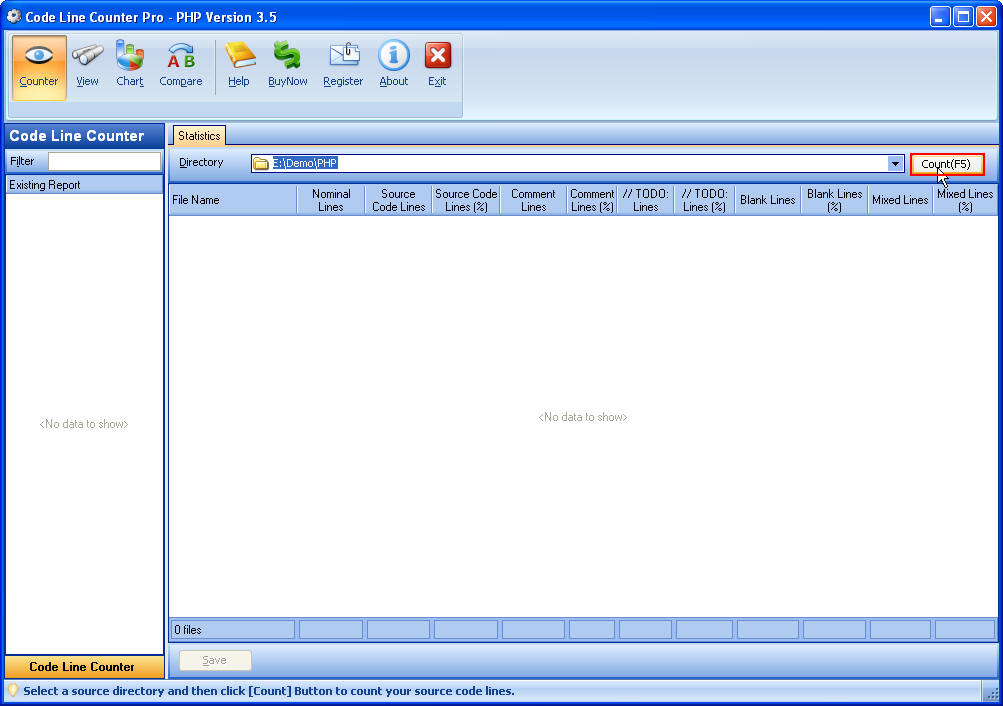Click the Code Line Counter orange bottom panel button

[x=84, y=666]
